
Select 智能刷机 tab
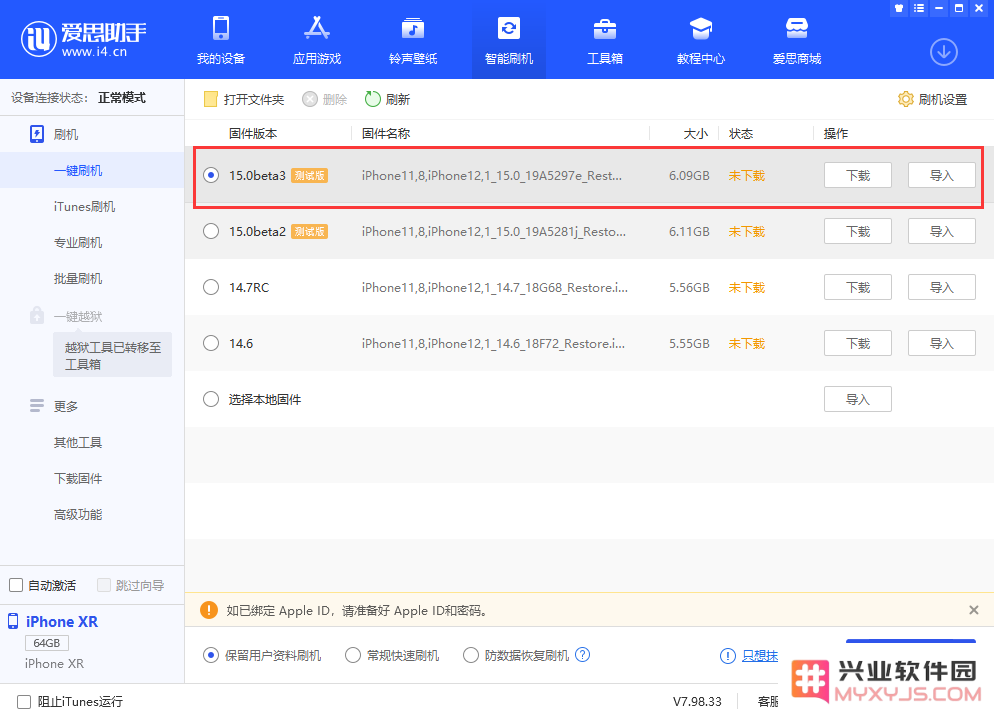coord(508,40)
